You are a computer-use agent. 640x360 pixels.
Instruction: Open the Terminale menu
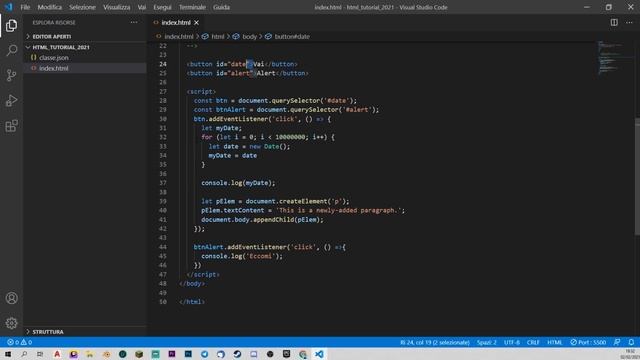[192, 7]
